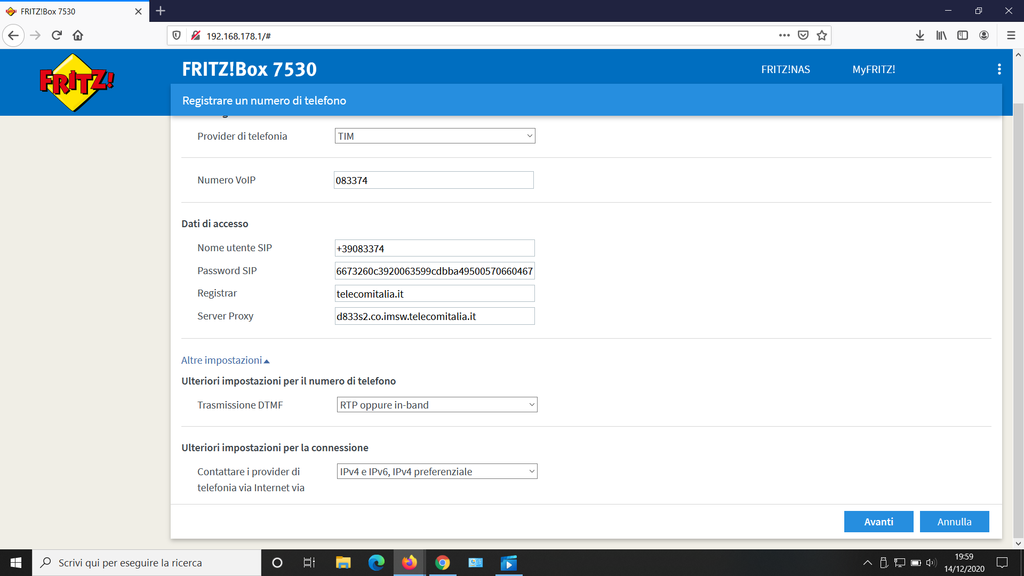Open File Explorer from taskbar
Image resolution: width=1024 pixels, height=576 pixels.
[343, 562]
